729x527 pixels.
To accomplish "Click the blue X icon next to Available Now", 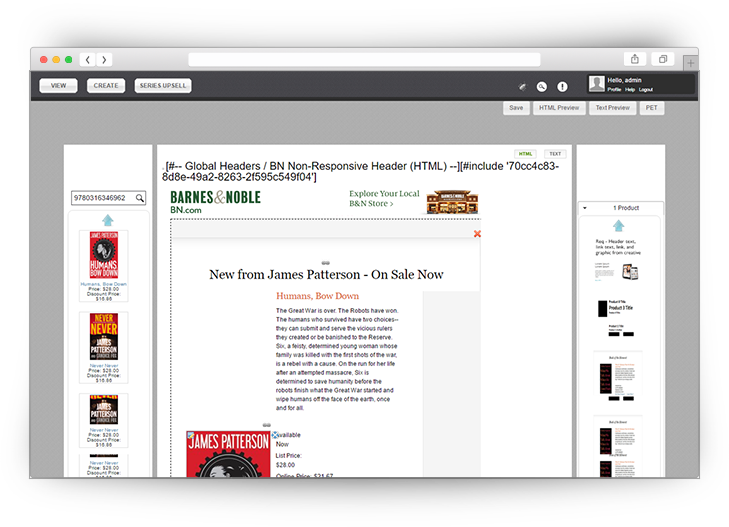I will click(x=275, y=435).
